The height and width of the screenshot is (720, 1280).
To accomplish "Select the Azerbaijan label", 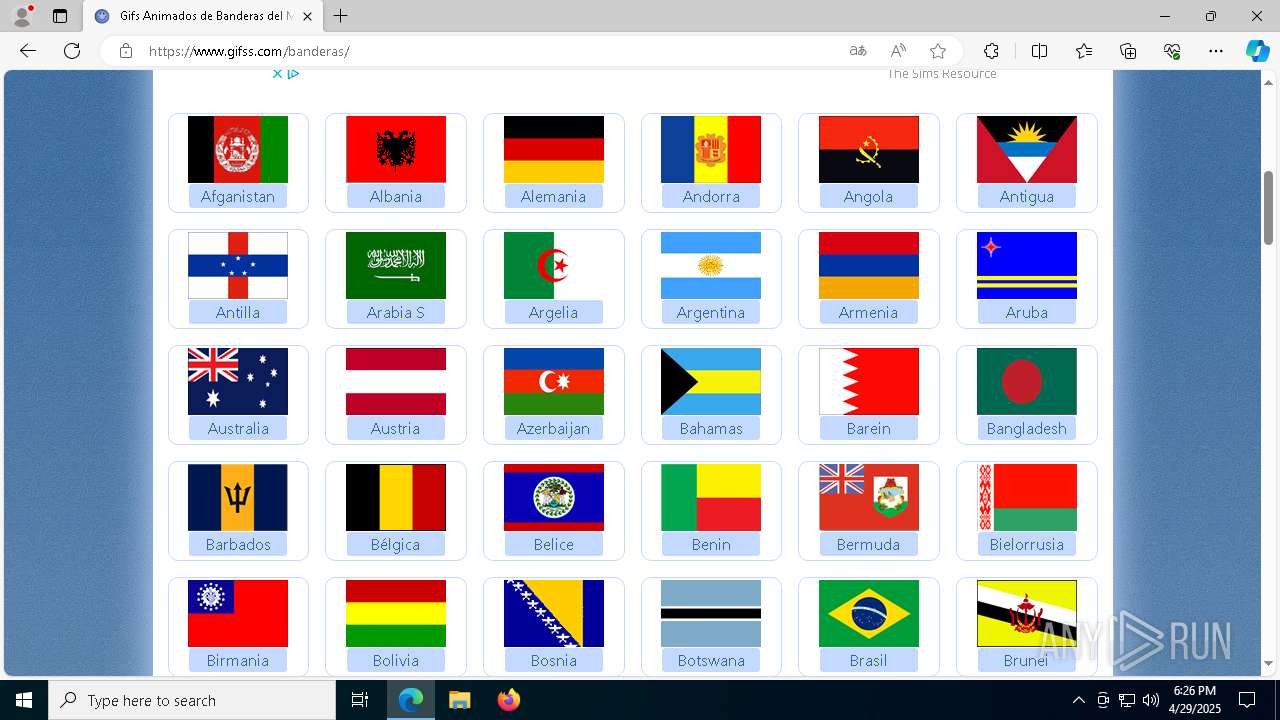I will (x=553, y=429).
